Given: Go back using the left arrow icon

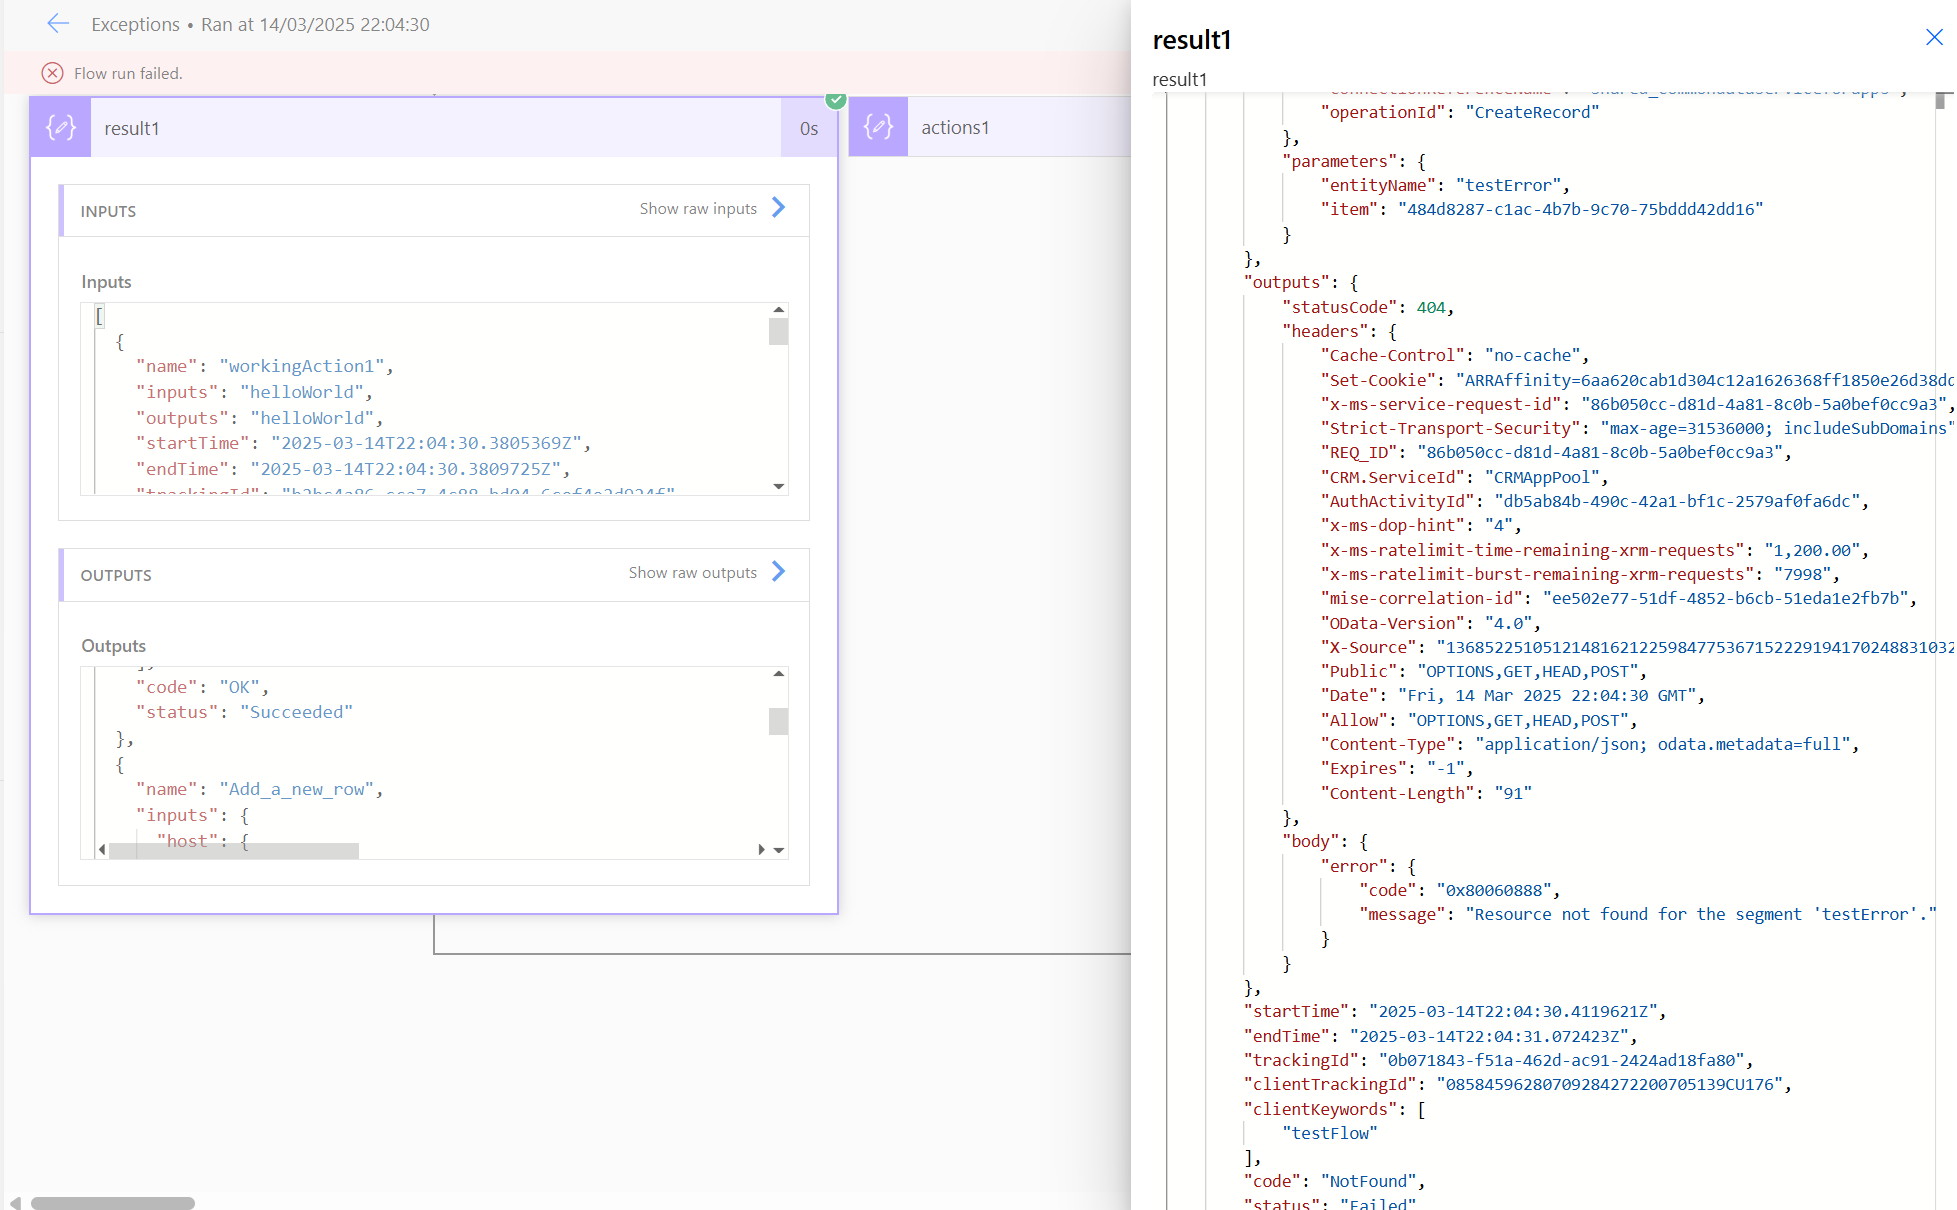Looking at the screenshot, I should (58, 24).
